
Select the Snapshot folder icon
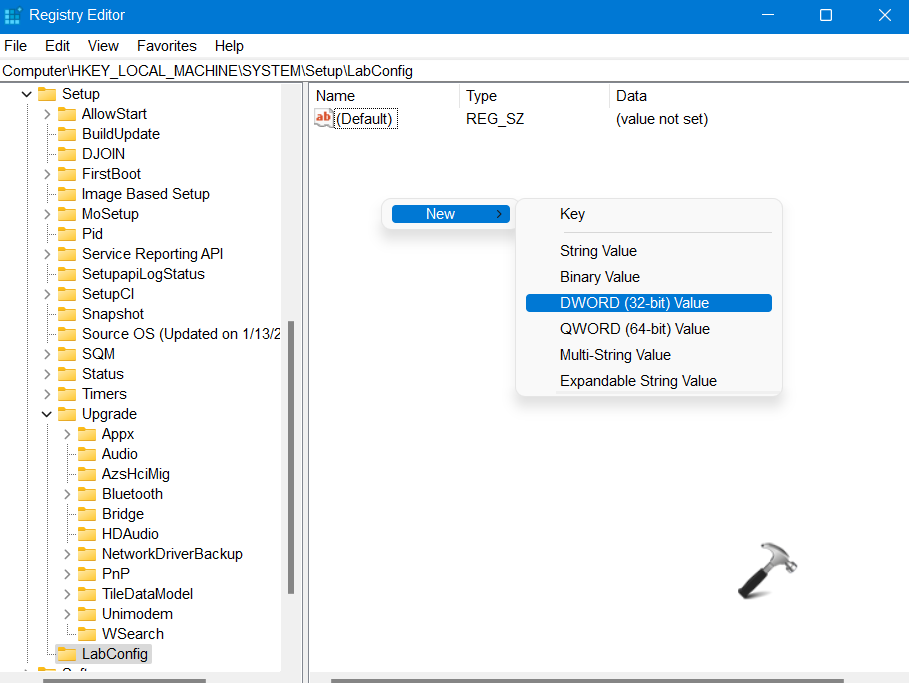pyautogui.click(x=67, y=314)
